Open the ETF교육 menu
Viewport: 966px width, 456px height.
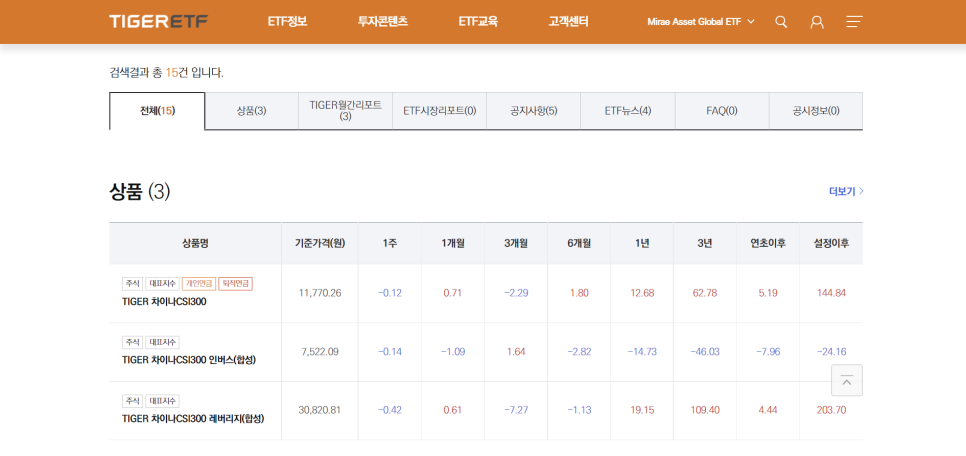(477, 22)
